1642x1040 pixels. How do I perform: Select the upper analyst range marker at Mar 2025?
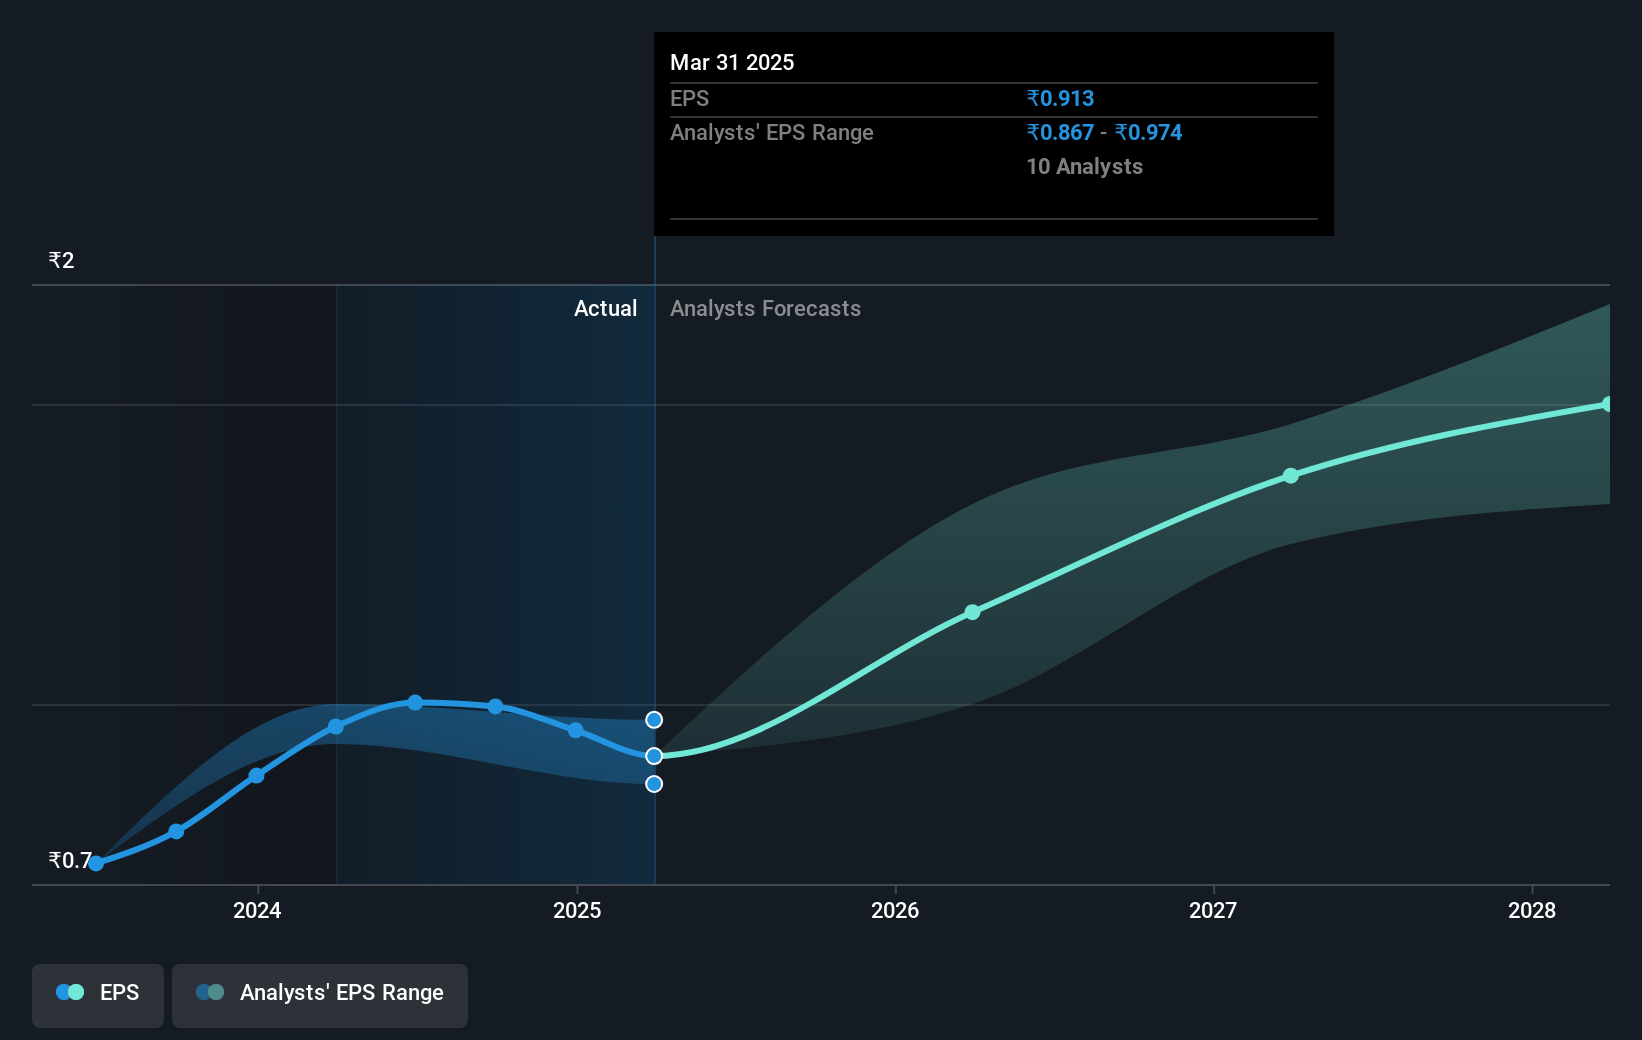(654, 720)
